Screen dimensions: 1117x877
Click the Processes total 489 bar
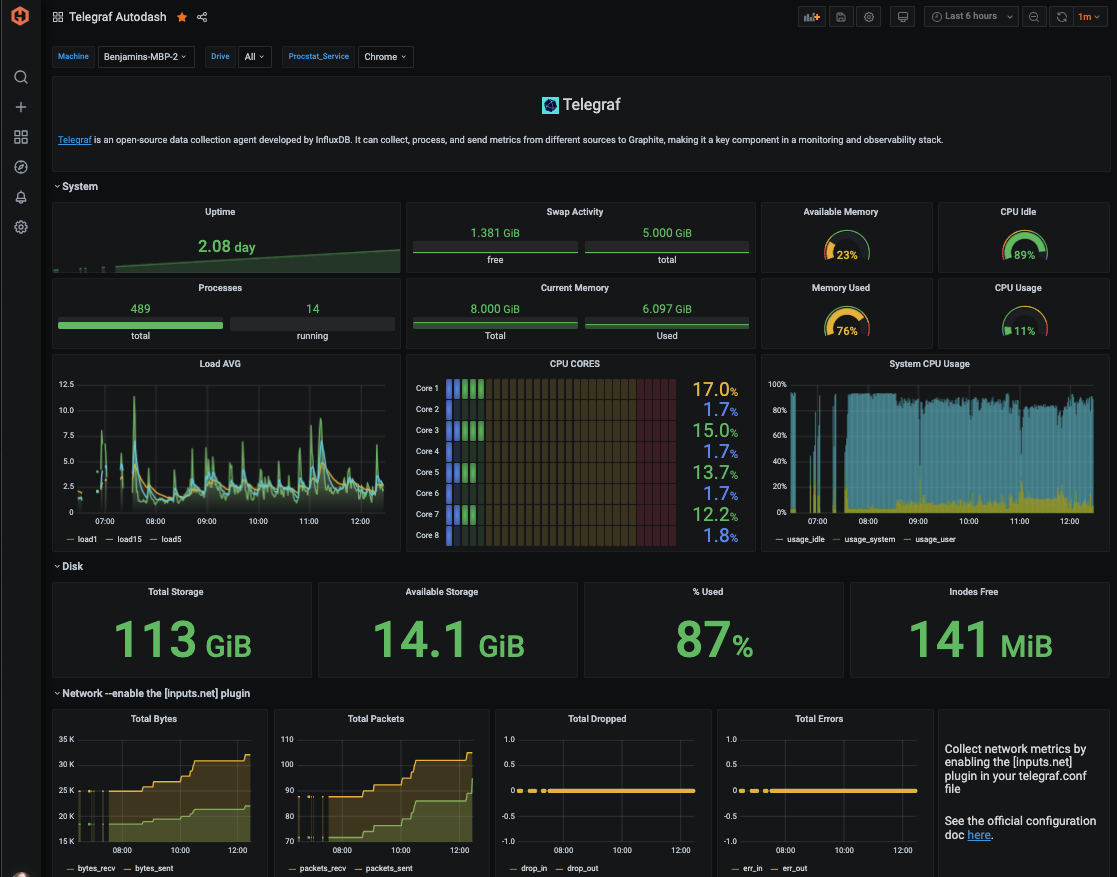coord(140,326)
